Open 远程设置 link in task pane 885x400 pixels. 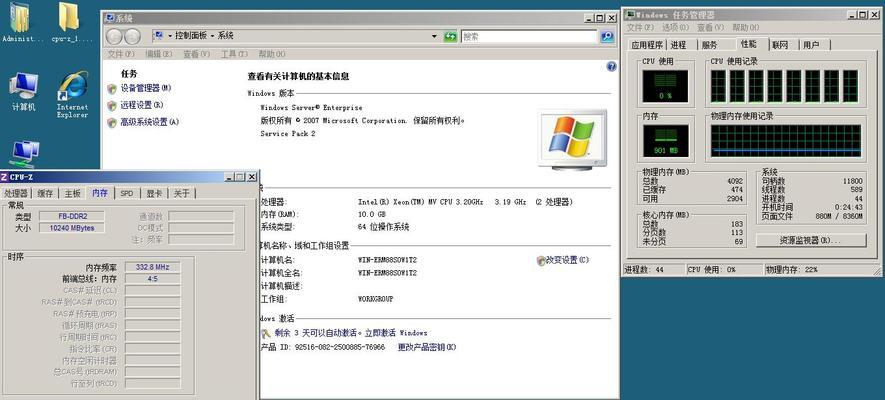142,106
